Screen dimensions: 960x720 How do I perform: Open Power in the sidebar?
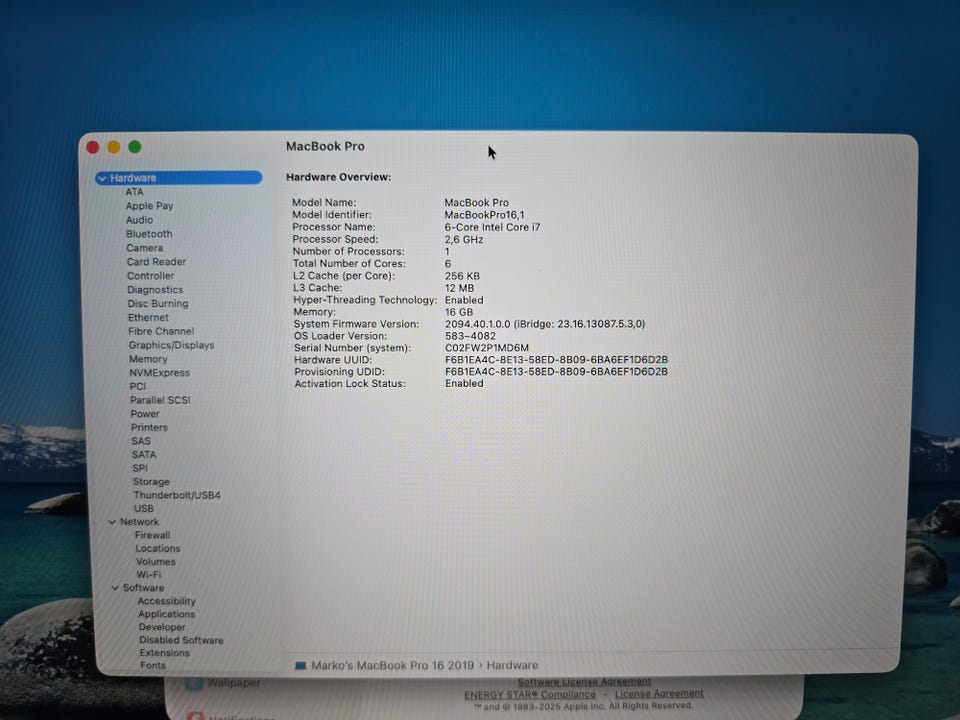(x=145, y=414)
